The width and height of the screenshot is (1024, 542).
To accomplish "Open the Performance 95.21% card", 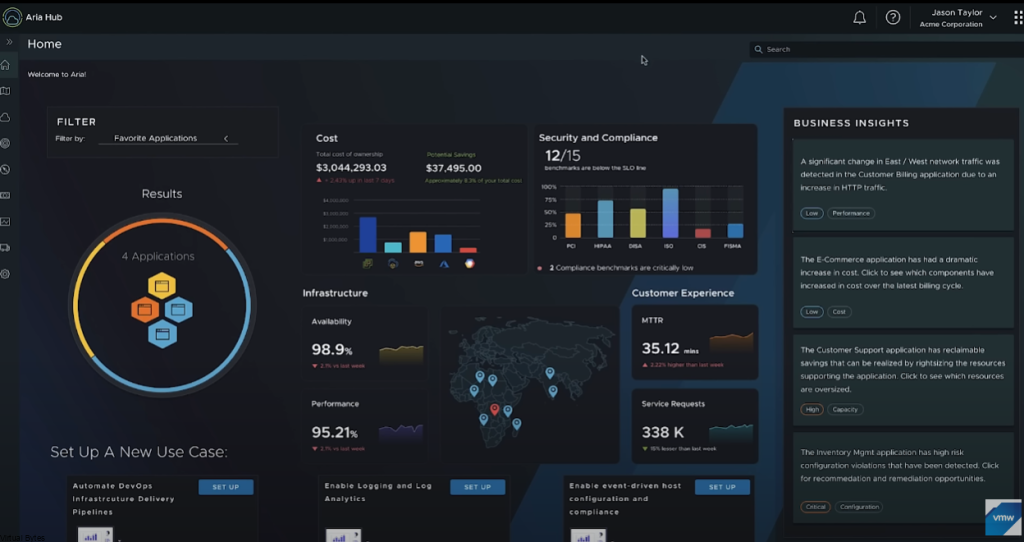I will [365, 426].
